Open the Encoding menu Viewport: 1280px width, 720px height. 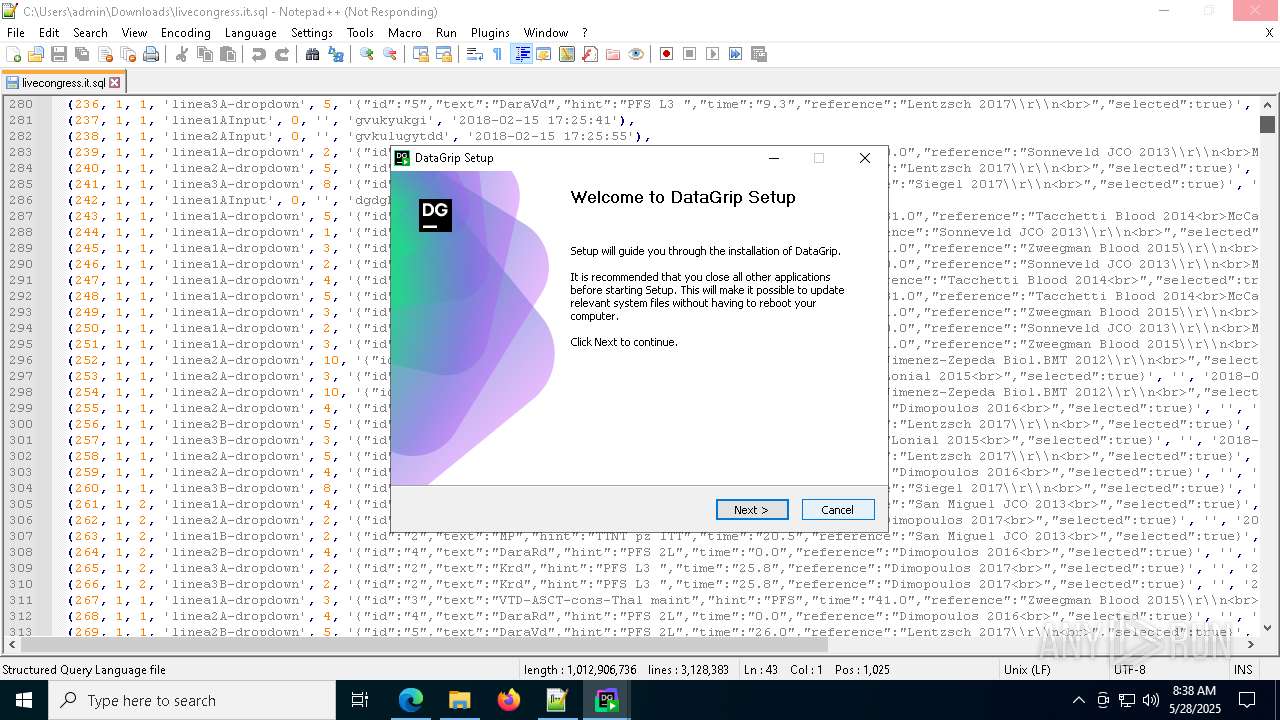click(186, 33)
